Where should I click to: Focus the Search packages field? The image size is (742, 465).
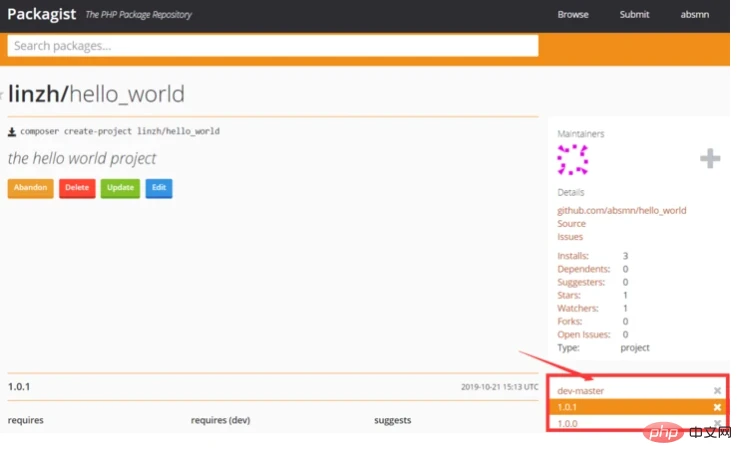click(272, 46)
